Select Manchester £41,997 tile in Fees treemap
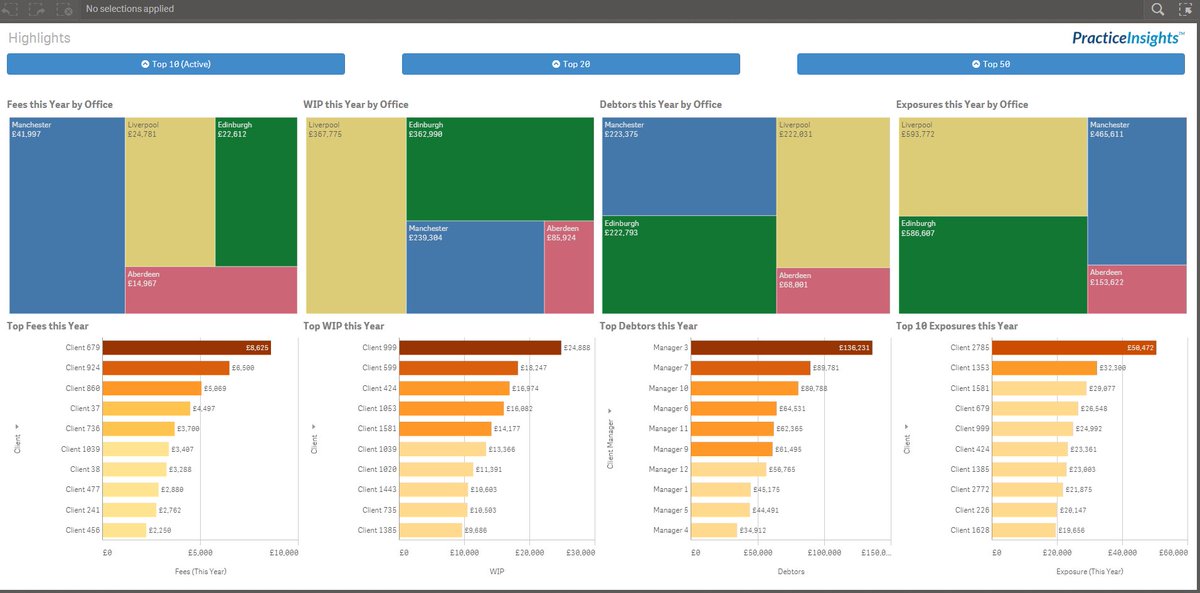1200x593 pixels. coord(67,215)
